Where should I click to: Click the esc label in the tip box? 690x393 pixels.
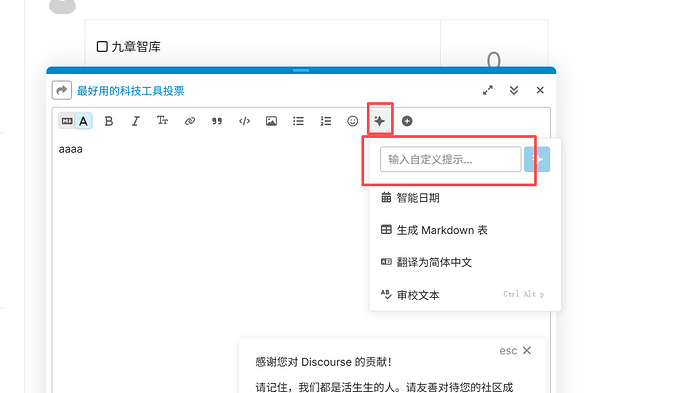click(x=508, y=351)
